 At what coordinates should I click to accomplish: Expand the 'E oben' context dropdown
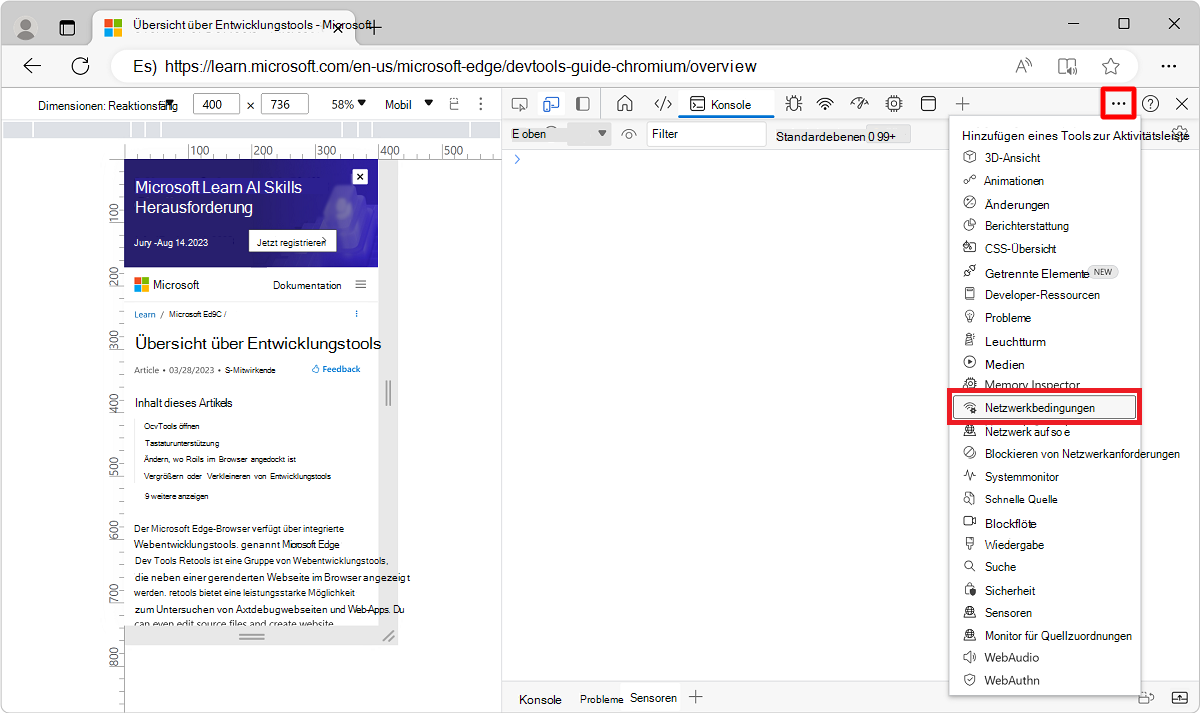point(559,134)
